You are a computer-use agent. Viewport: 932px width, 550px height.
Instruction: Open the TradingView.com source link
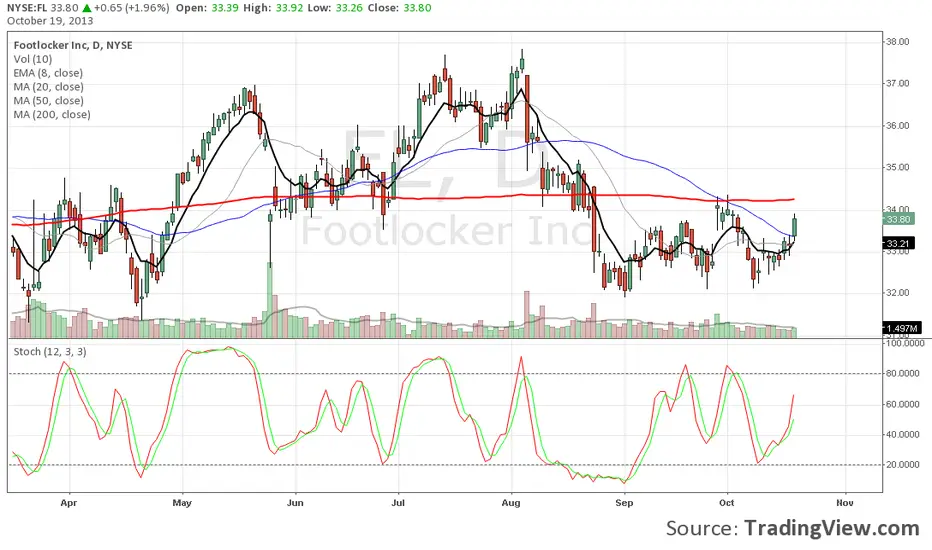click(x=832, y=528)
